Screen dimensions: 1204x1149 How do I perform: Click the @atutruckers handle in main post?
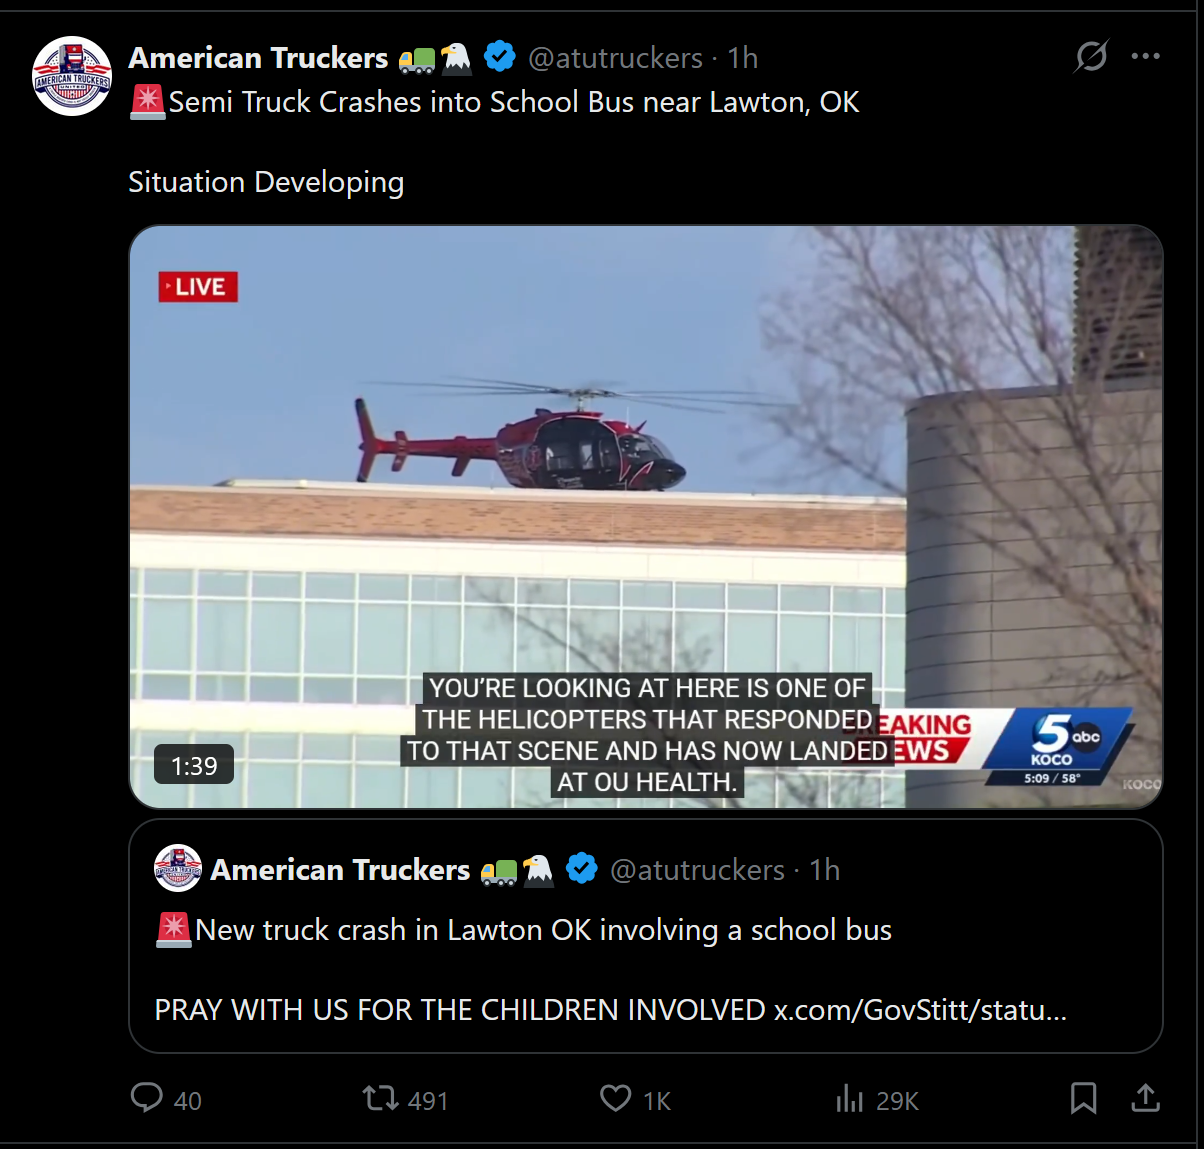point(615,58)
